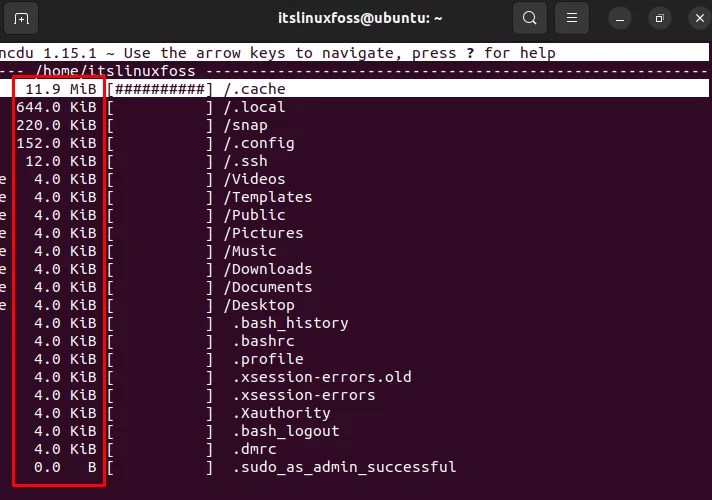Select the .bash_logout file

[286, 431]
